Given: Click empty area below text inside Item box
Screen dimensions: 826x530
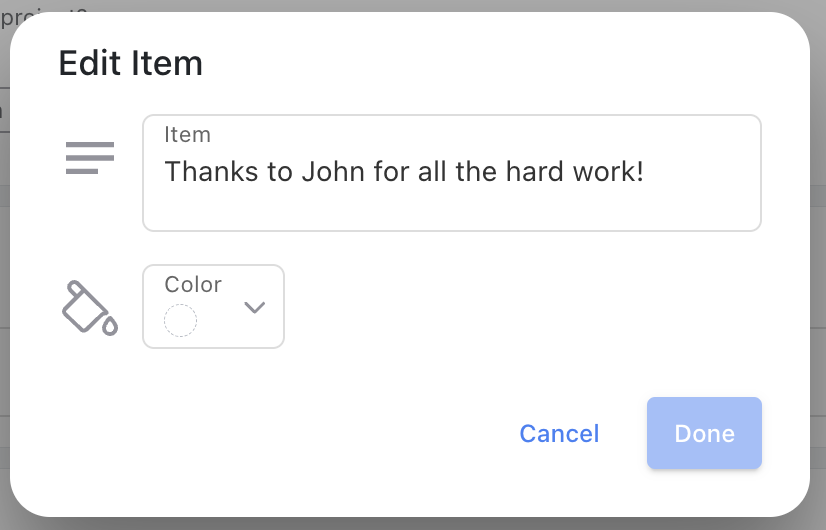Looking at the screenshot, I should [x=451, y=209].
